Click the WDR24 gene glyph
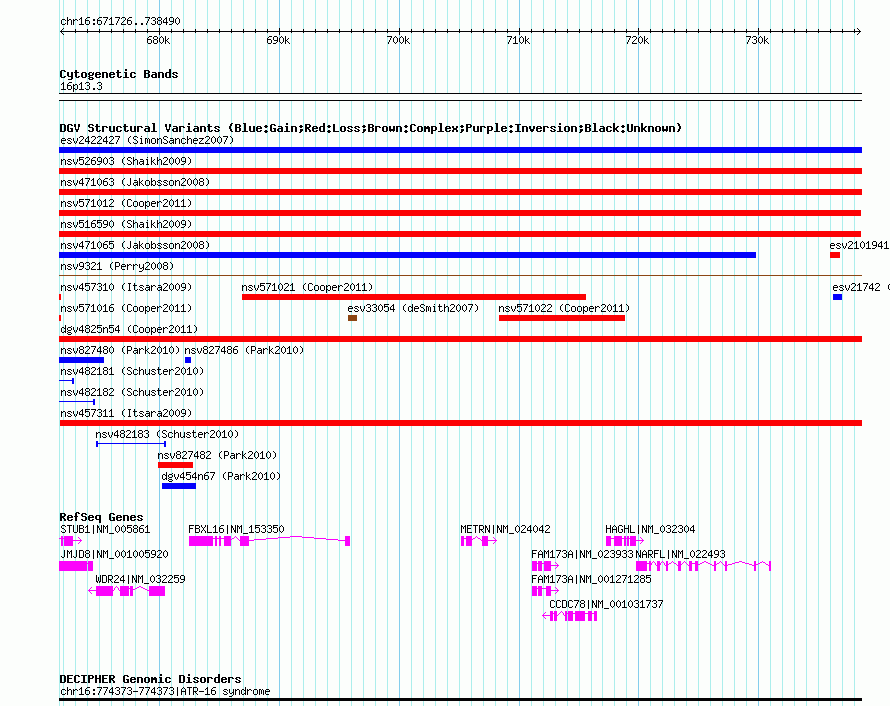The height and width of the screenshot is (706, 890). [127, 591]
